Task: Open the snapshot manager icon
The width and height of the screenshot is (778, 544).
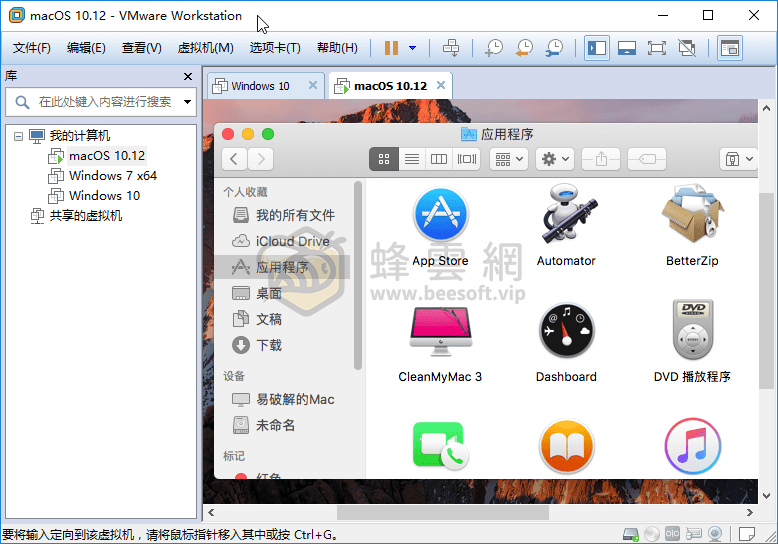Action: point(554,48)
